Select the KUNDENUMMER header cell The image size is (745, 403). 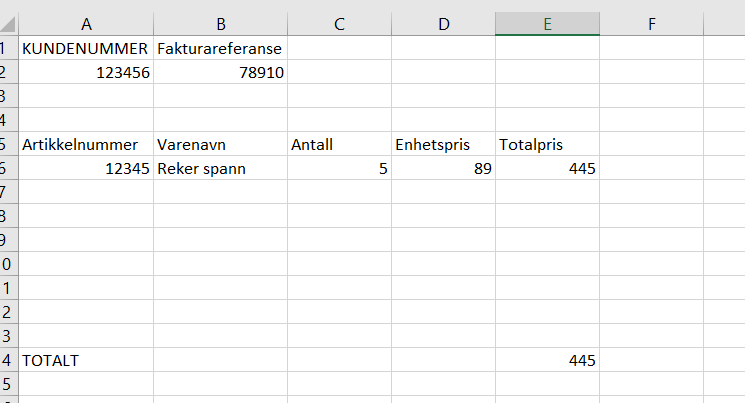coord(86,48)
